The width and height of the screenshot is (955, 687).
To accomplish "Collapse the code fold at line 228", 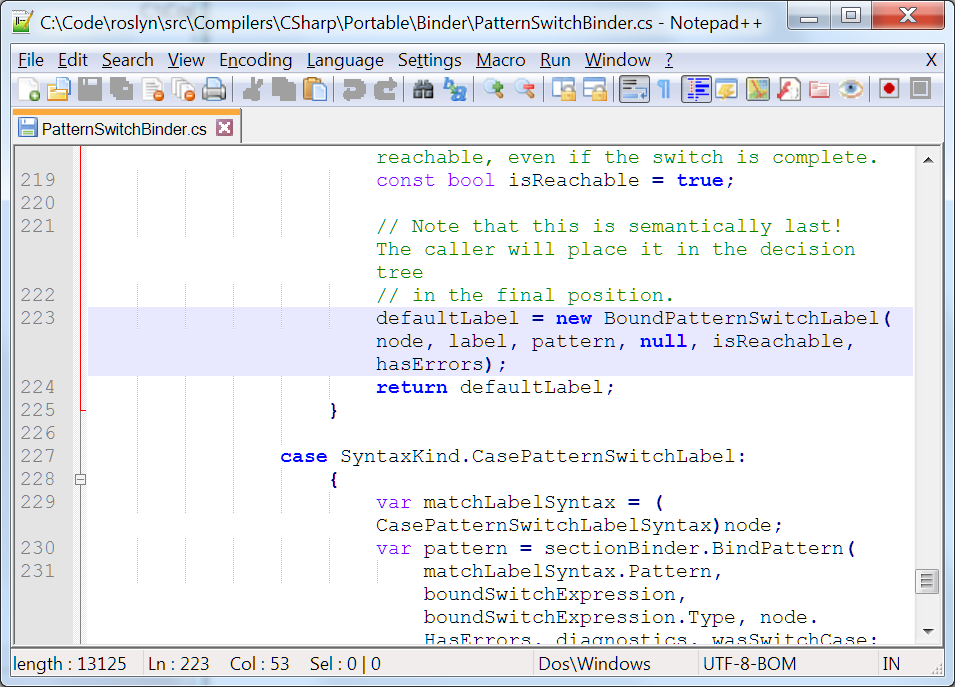I will tap(81, 479).
